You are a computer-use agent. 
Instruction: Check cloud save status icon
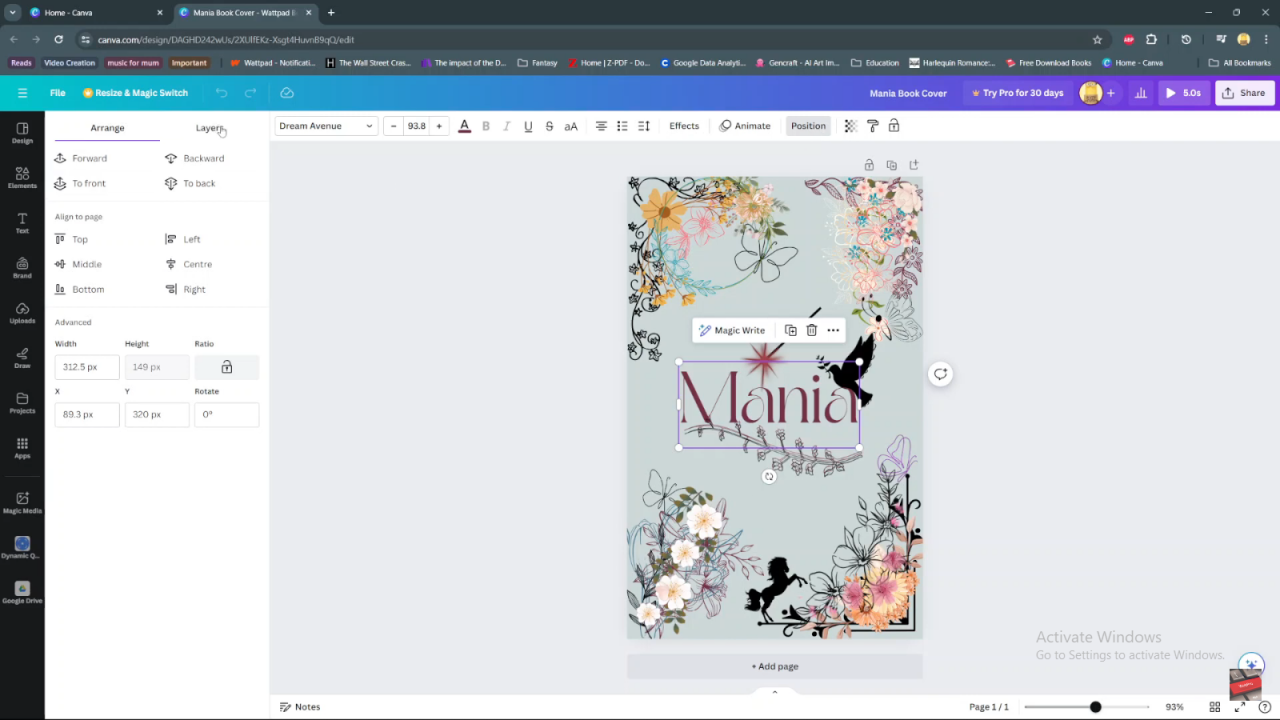click(287, 93)
